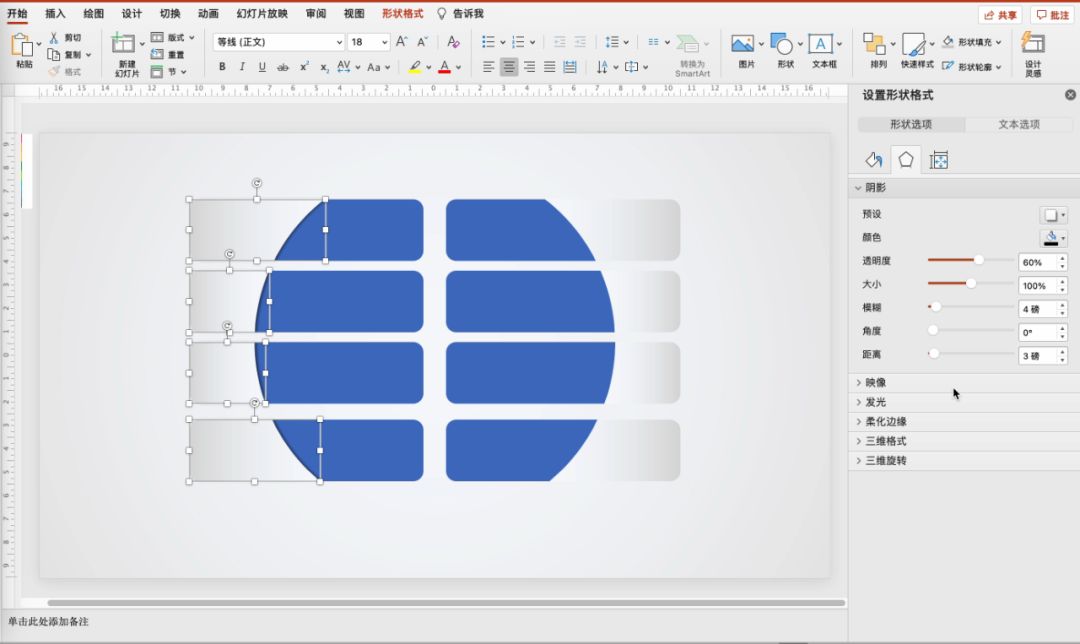Viewport: 1080px width, 644px height.
Task: Expand the Glow (发光) section
Action: (x=858, y=402)
